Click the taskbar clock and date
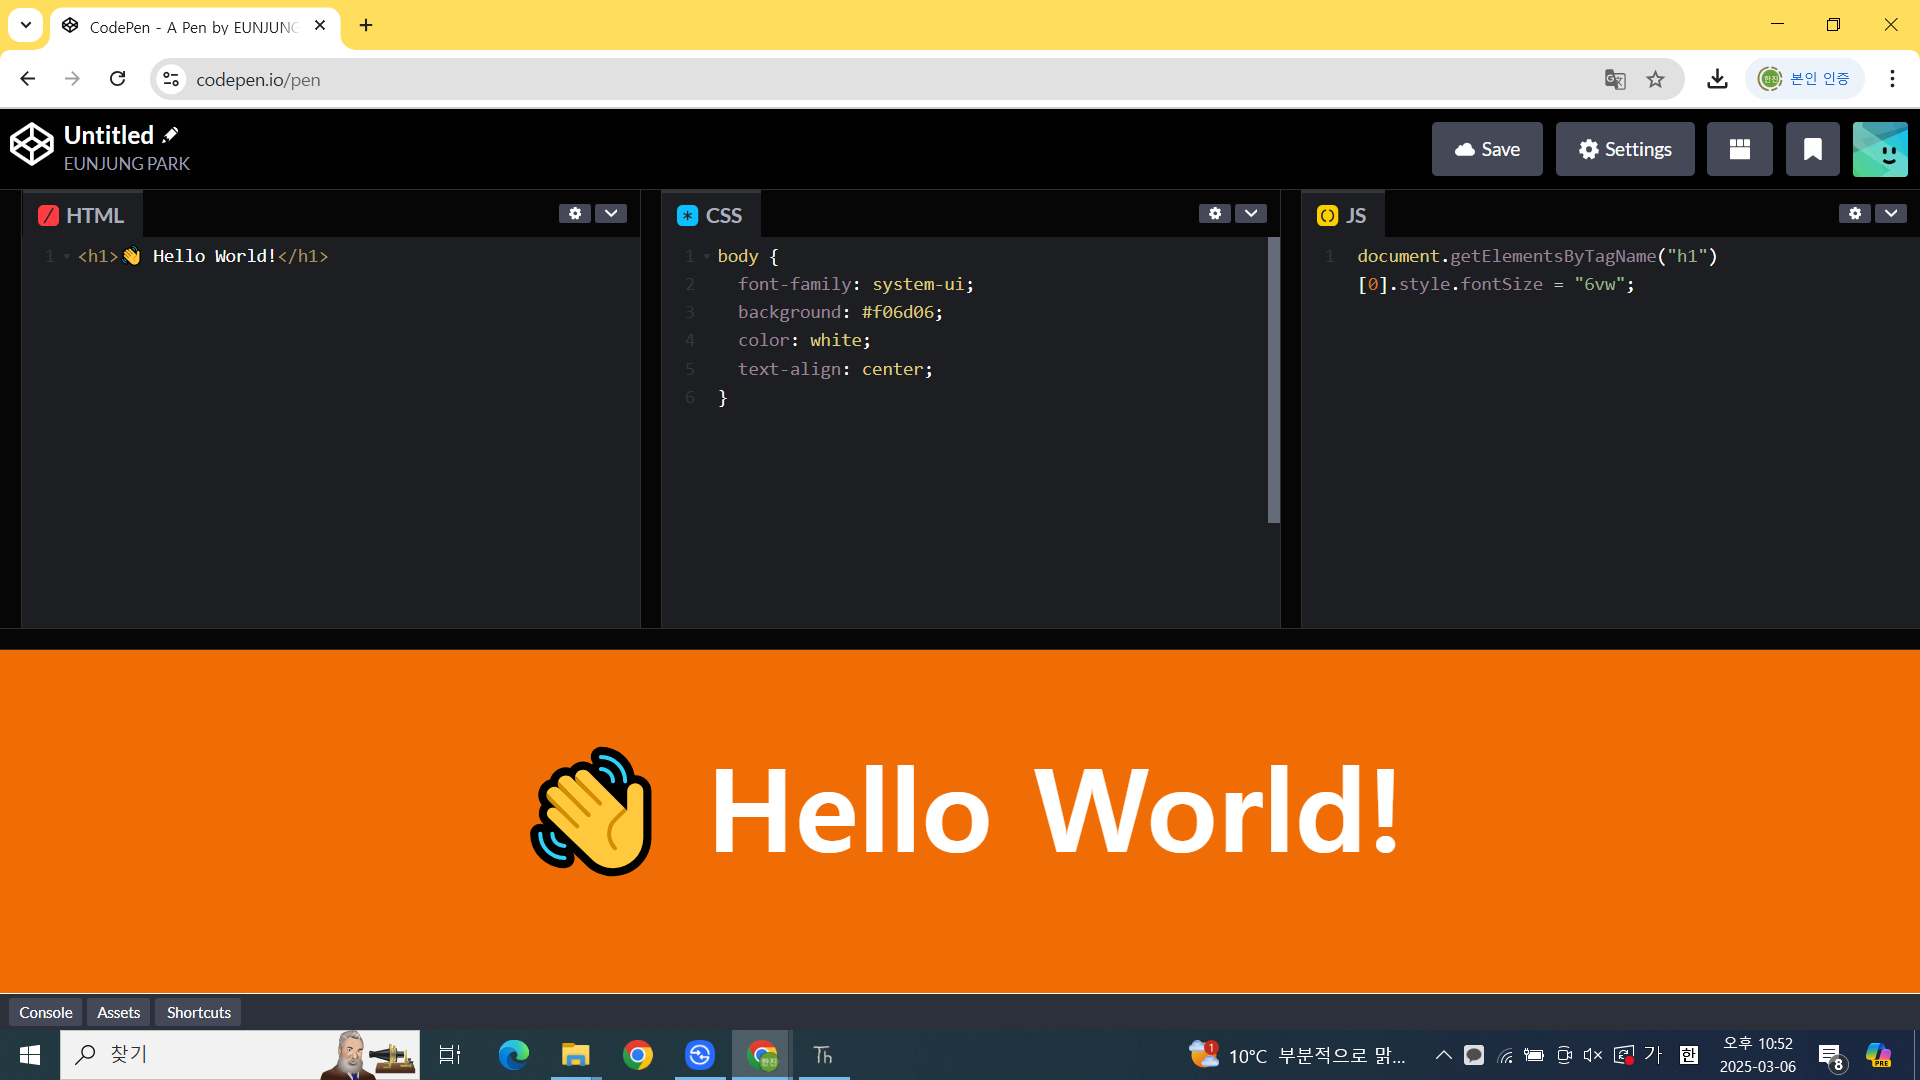1920x1080 pixels. pyautogui.click(x=1757, y=1055)
